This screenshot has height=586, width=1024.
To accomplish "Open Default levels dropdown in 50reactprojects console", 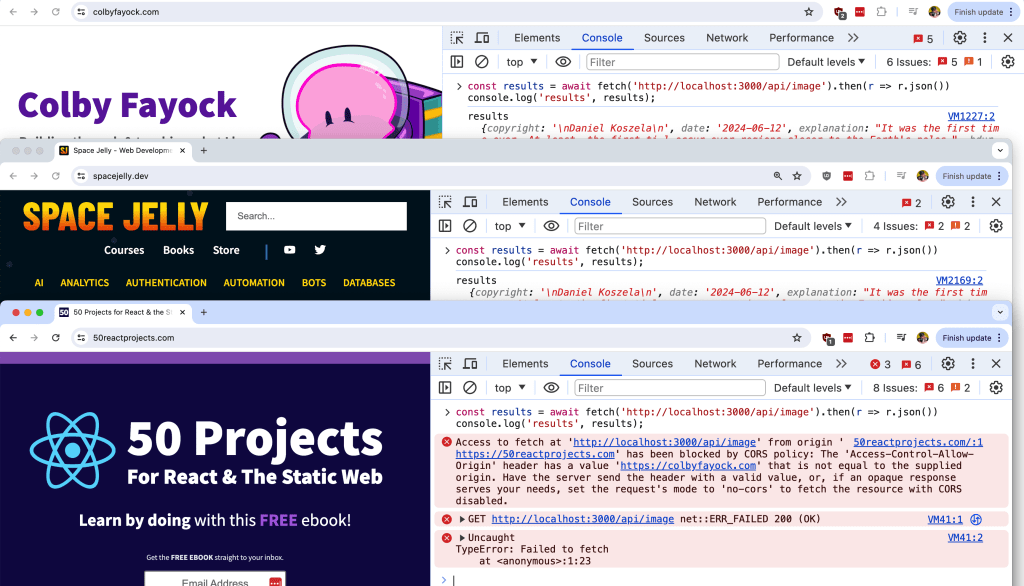I will click(x=812, y=388).
